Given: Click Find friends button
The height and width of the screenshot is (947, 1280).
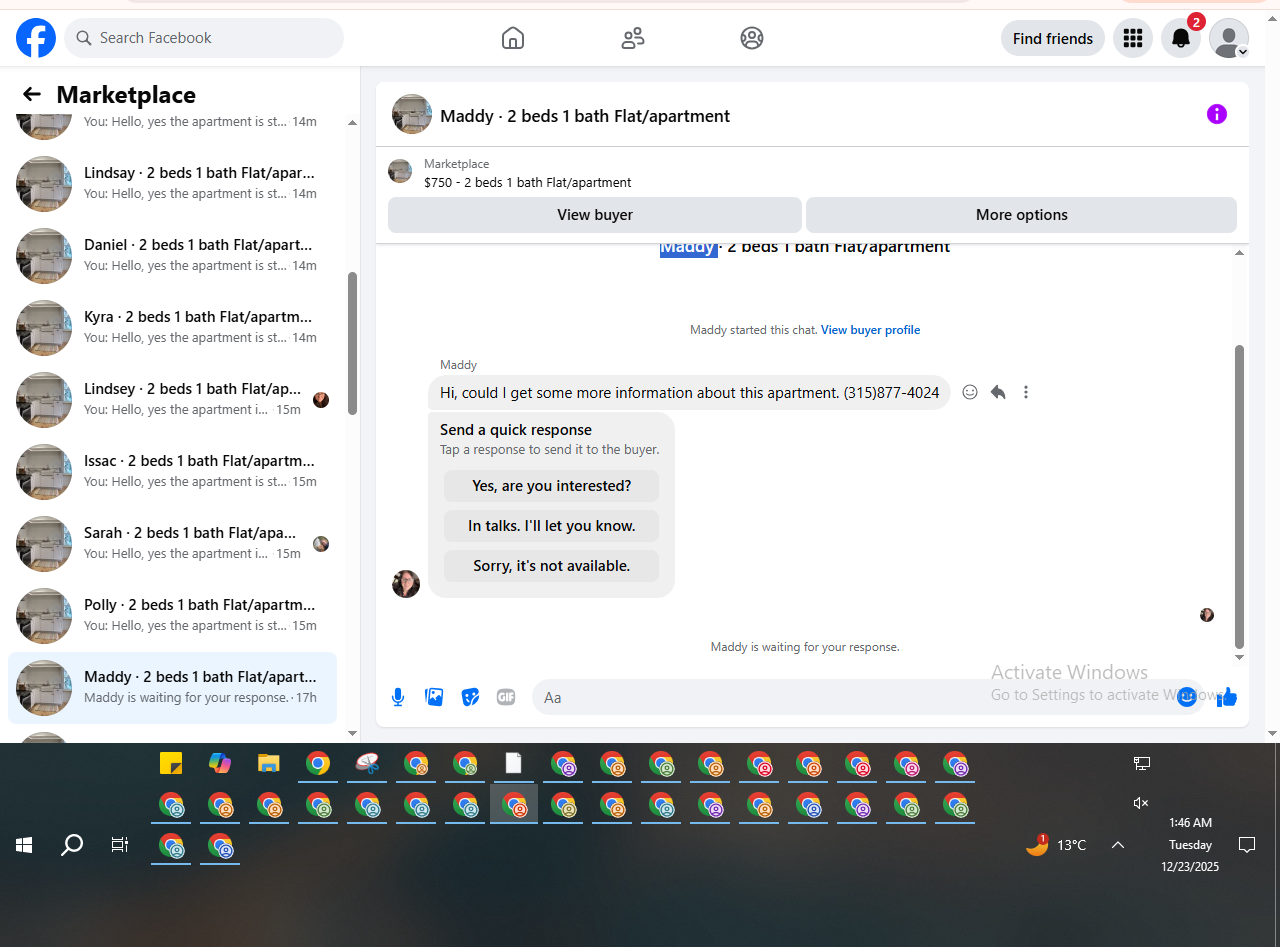Looking at the screenshot, I should pyautogui.click(x=1053, y=38).
